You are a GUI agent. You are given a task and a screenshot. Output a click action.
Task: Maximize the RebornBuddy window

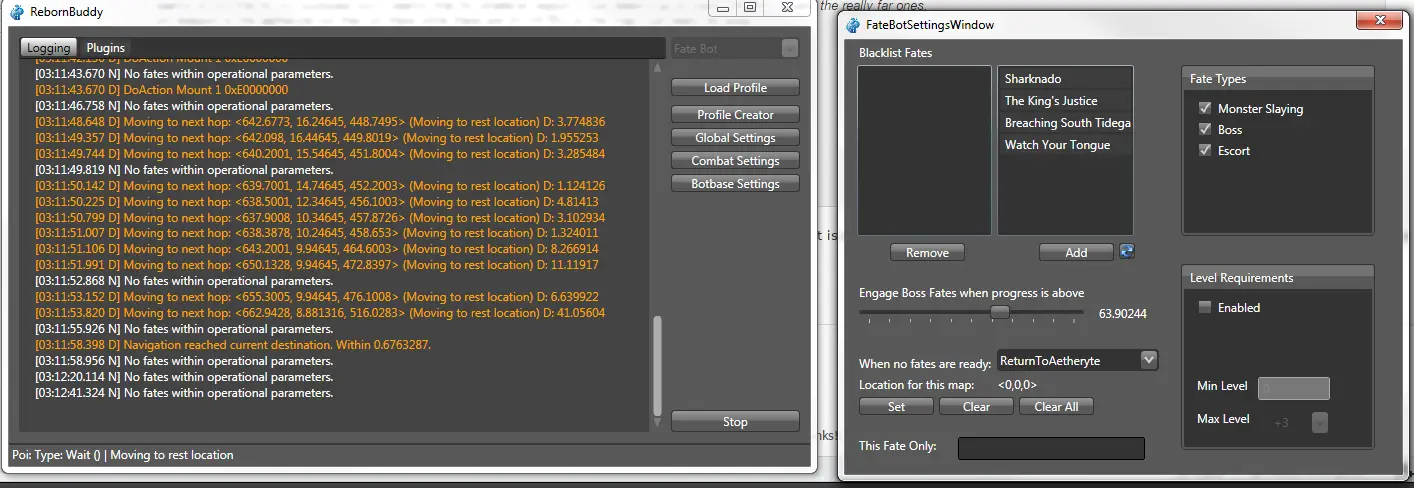click(749, 8)
